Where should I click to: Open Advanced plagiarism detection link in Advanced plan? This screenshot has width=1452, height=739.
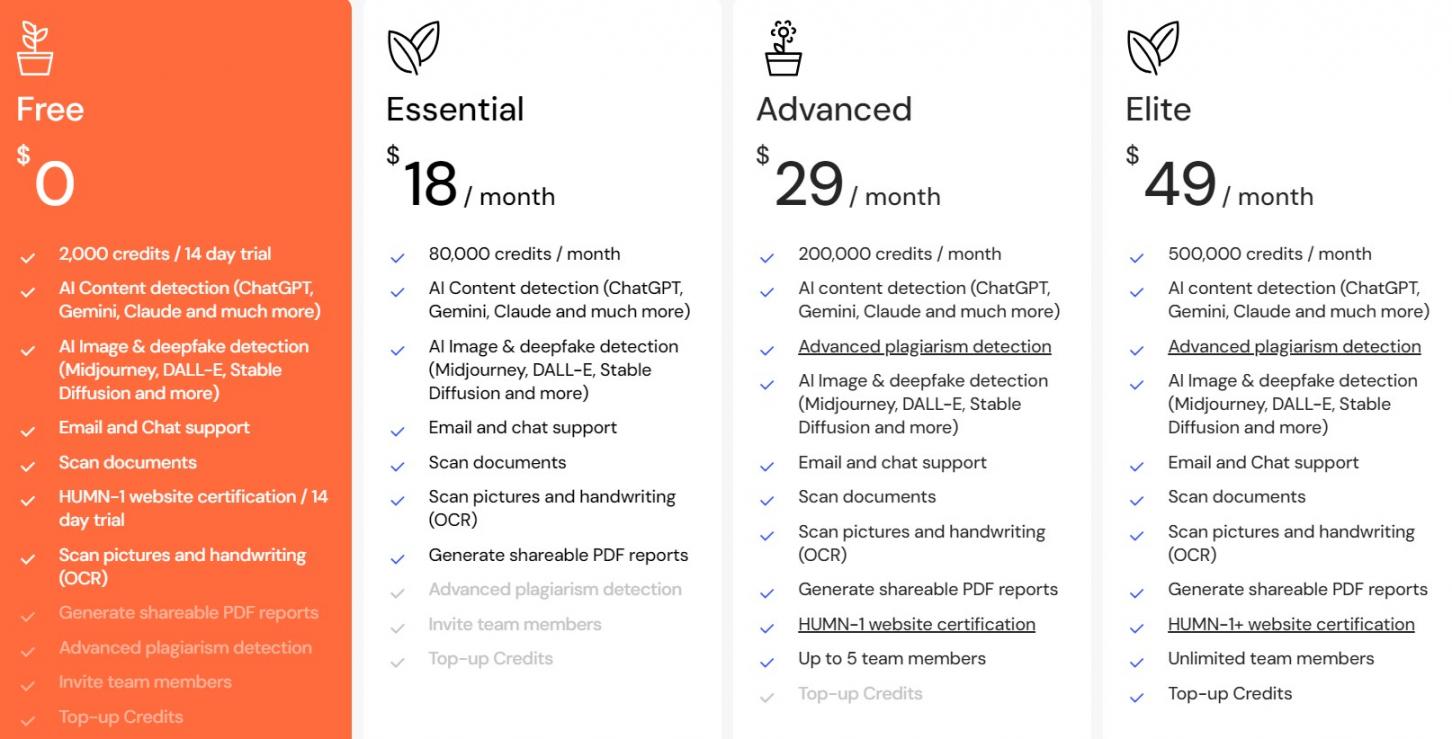pyautogui.click(x=924, y=347)
